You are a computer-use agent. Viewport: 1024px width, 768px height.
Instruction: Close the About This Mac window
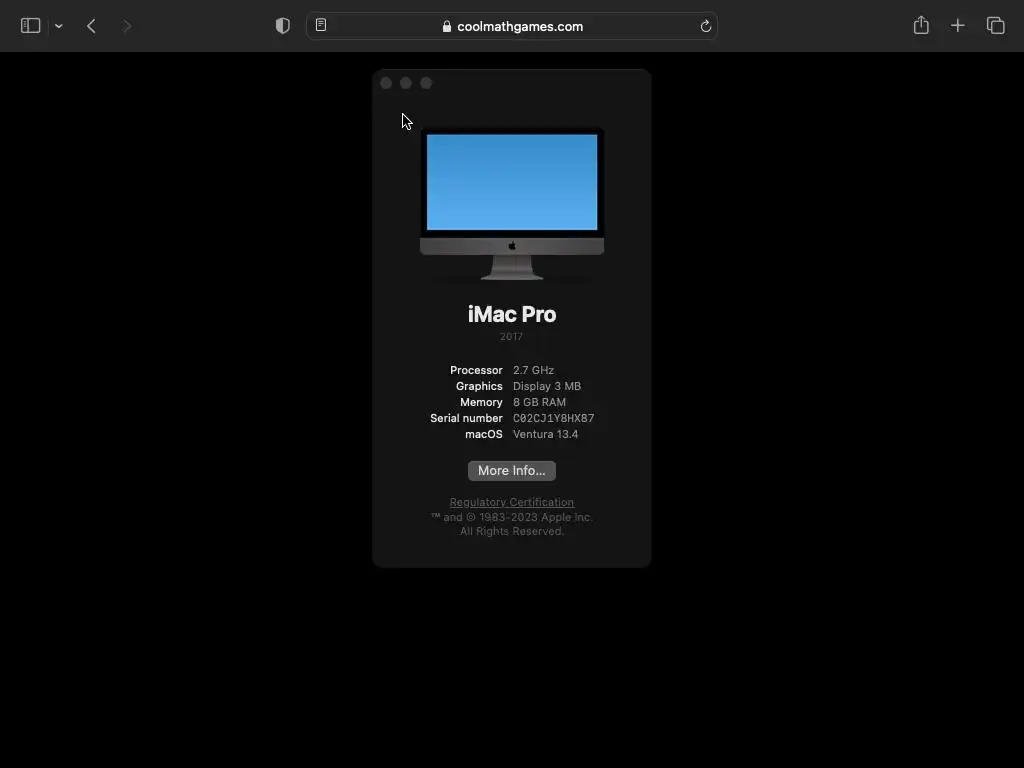[386, 83]
